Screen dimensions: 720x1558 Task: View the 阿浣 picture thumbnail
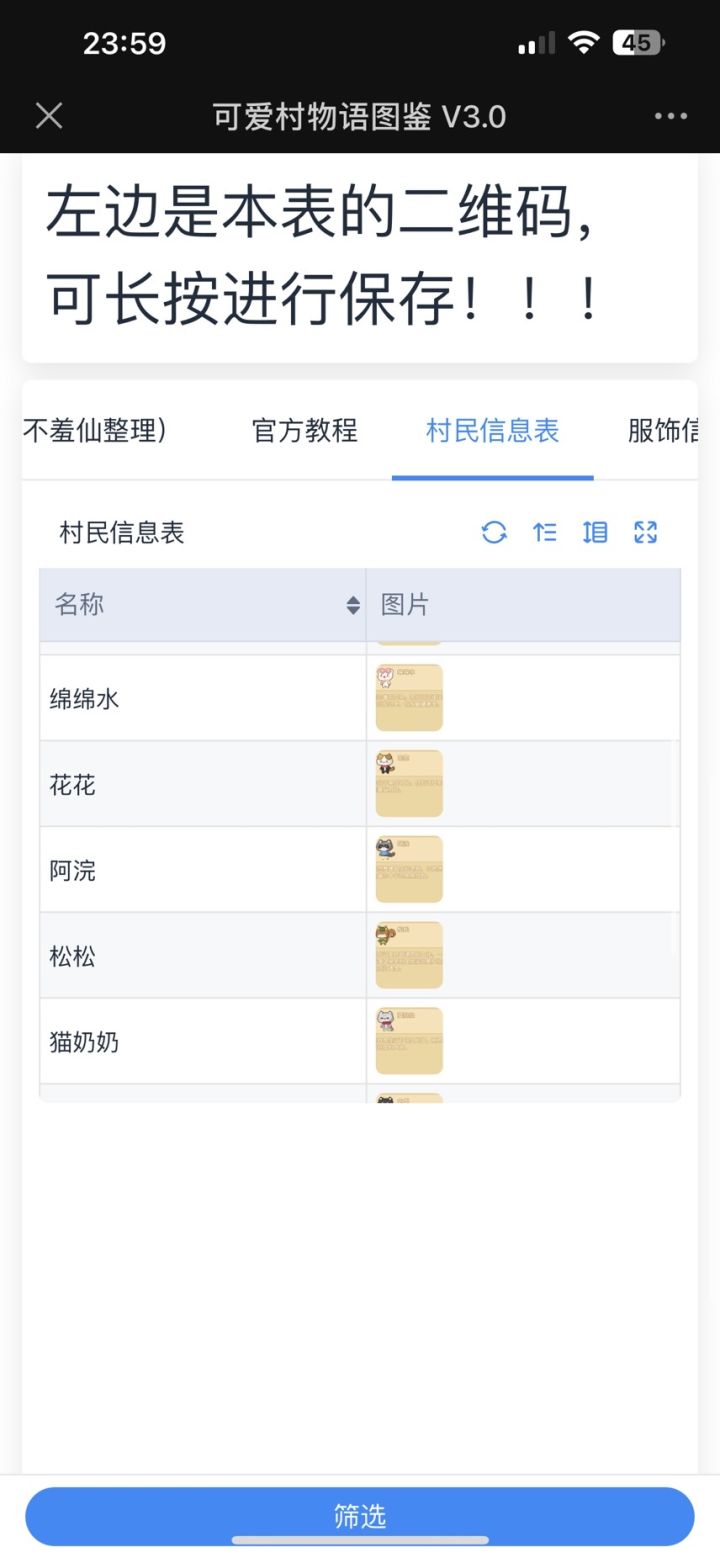click(409, 870)
